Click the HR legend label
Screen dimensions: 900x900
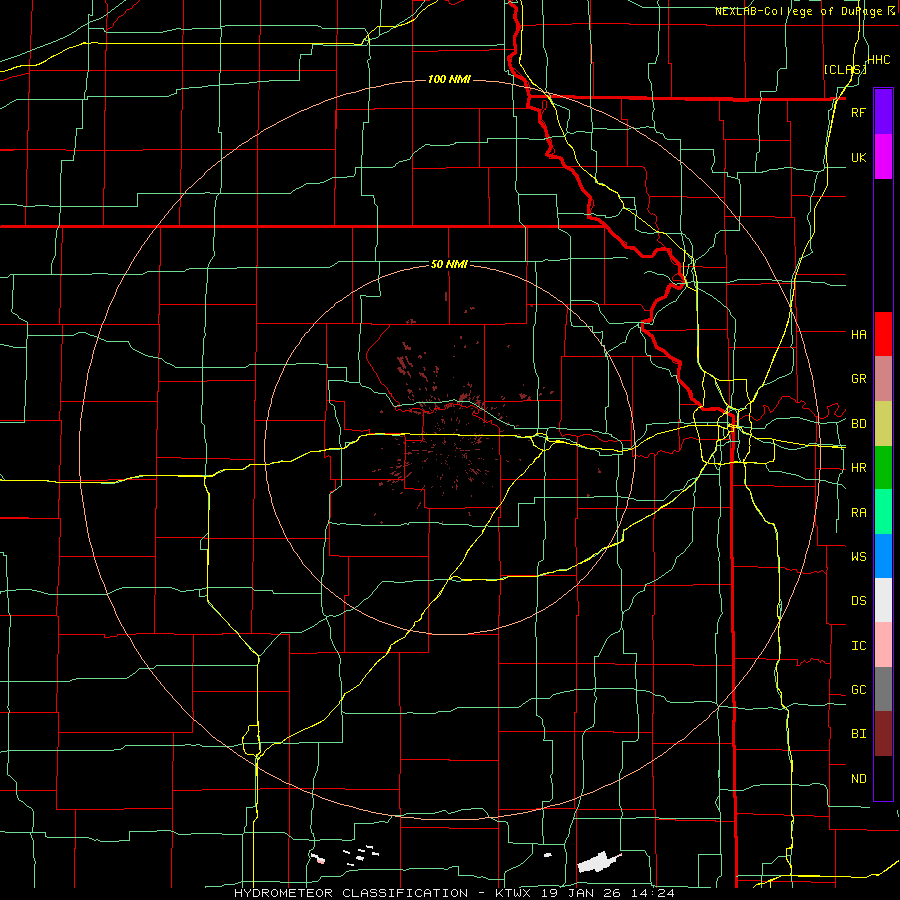[858, 468]
